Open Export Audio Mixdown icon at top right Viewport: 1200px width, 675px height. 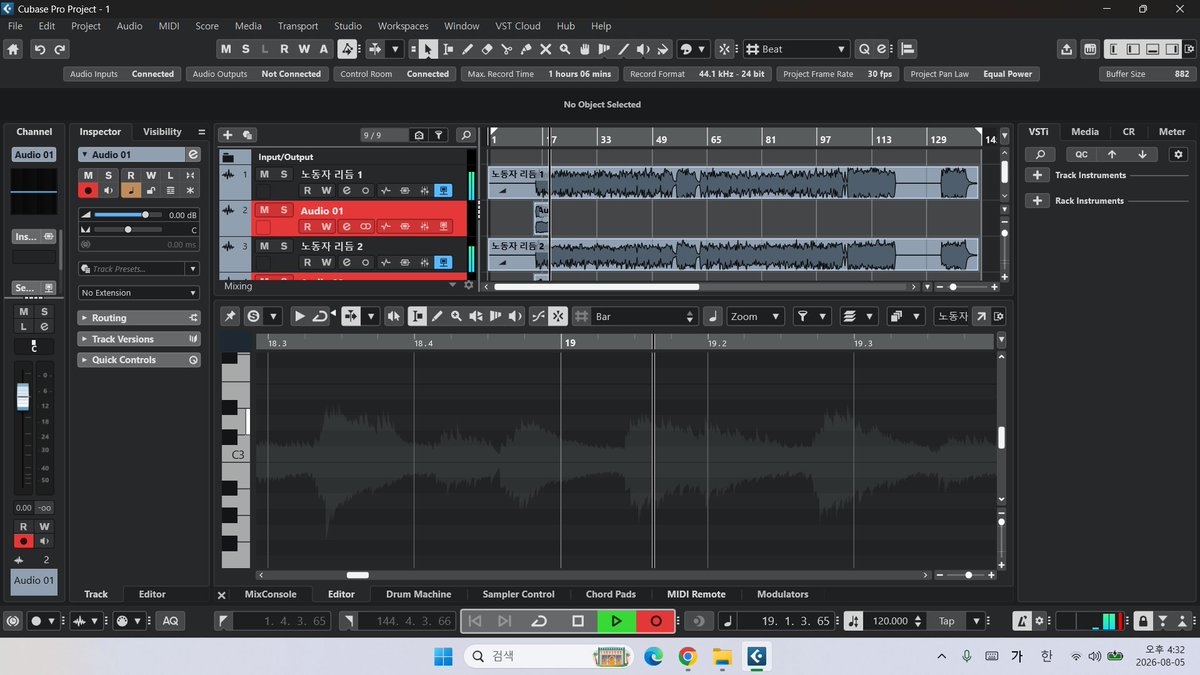(1067, 49)
